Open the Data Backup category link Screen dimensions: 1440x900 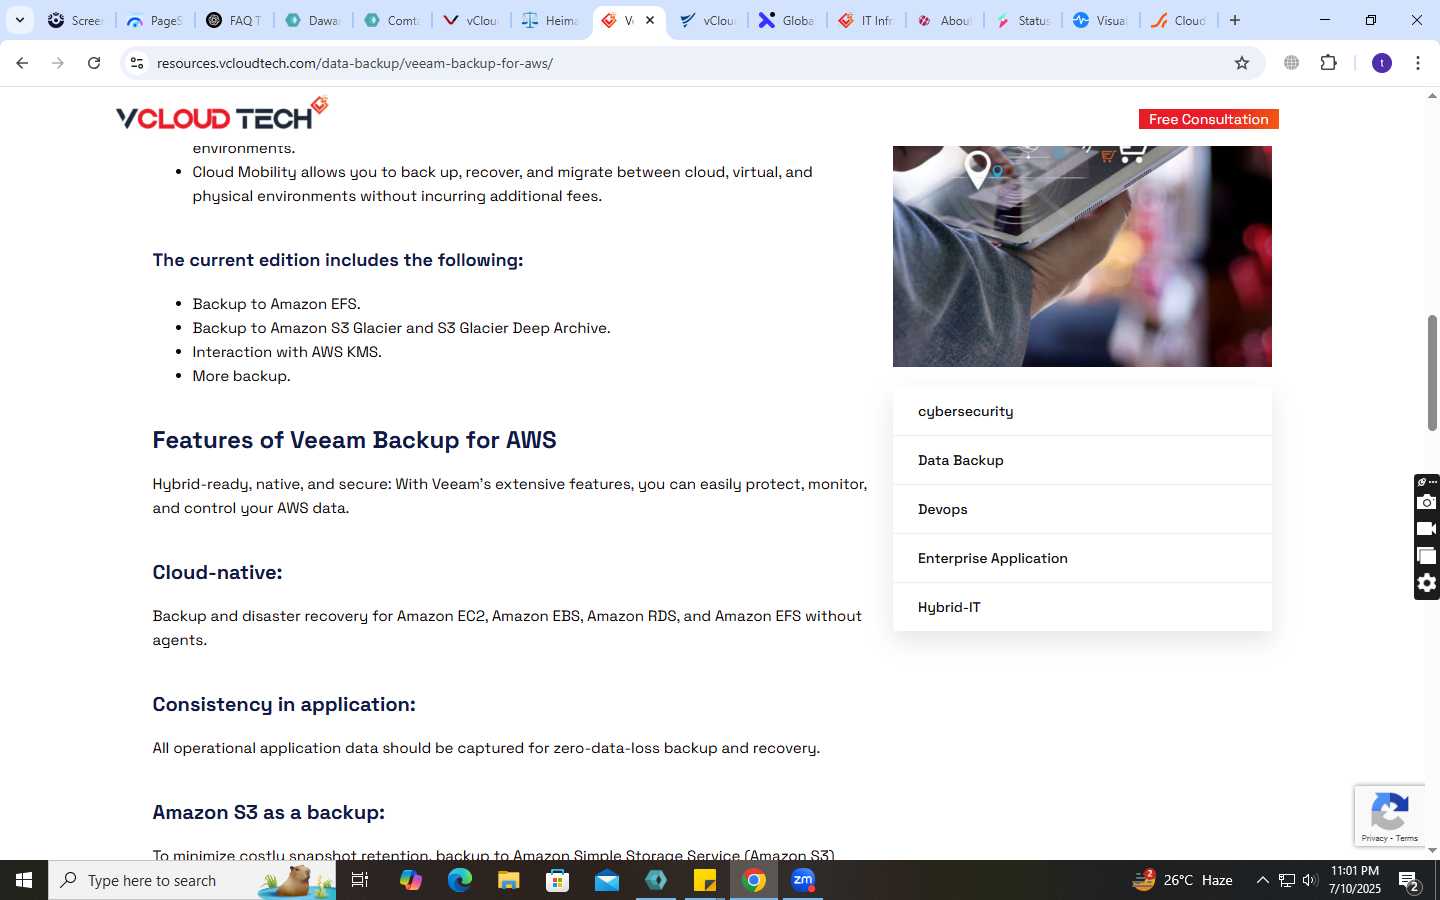(x=960, y=460)
